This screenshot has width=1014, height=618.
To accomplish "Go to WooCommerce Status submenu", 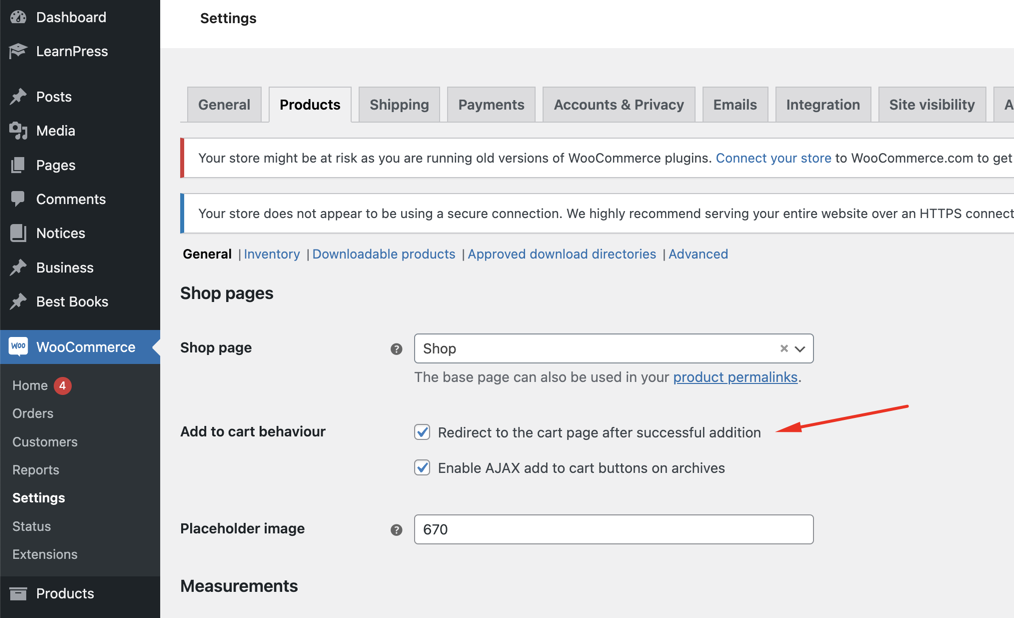I will click(32, 526).
